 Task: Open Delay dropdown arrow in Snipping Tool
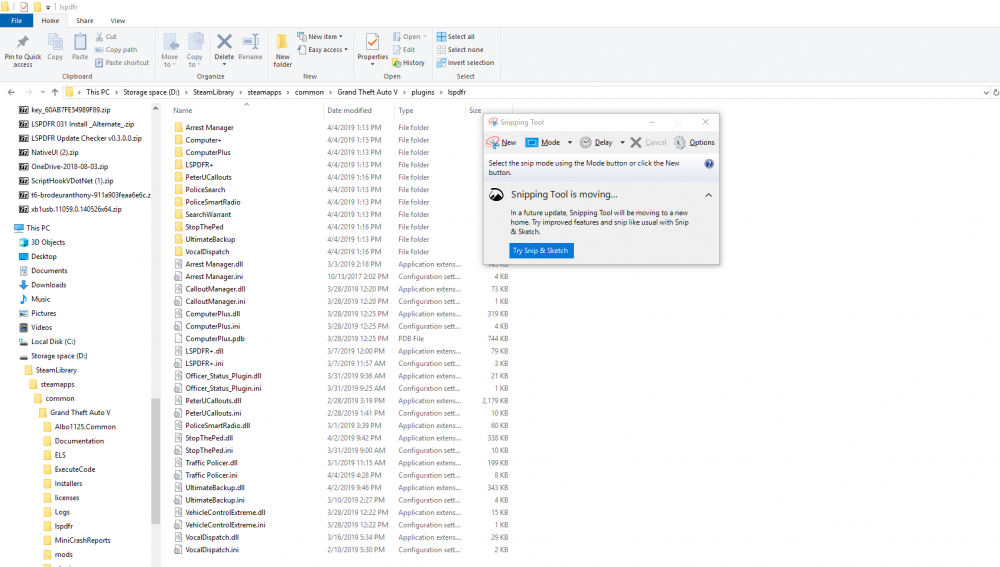(x=622, y=142)
